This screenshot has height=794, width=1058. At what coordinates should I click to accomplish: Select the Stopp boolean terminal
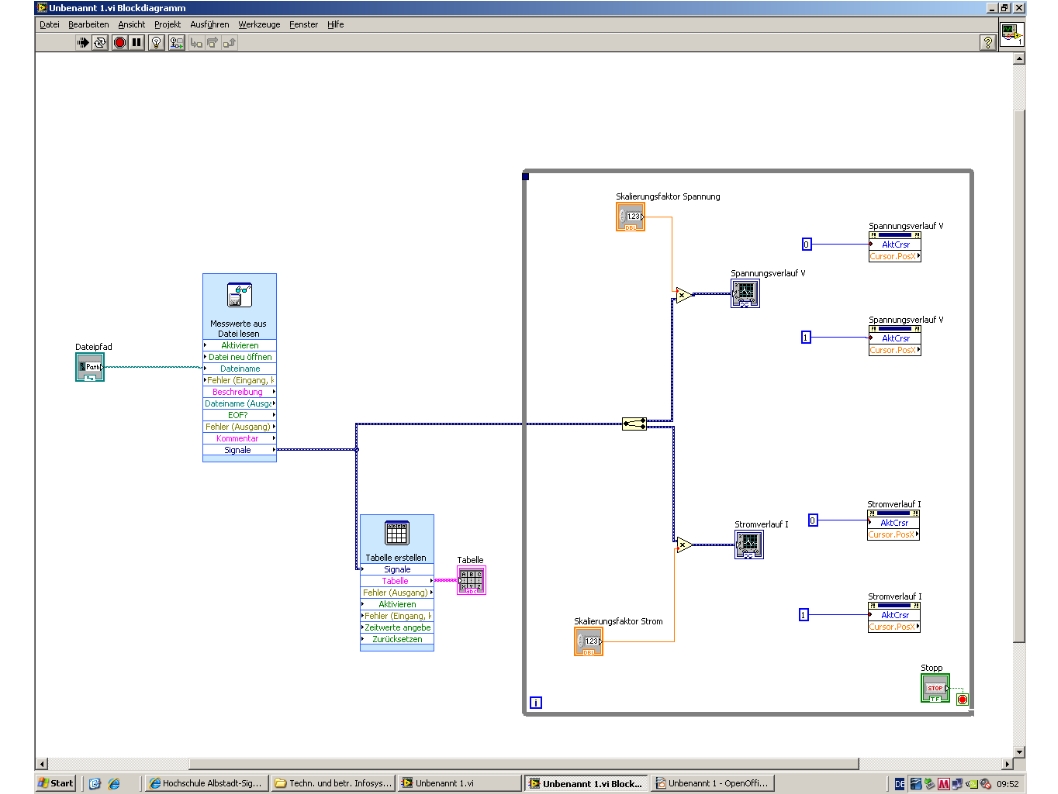point(935,688)
